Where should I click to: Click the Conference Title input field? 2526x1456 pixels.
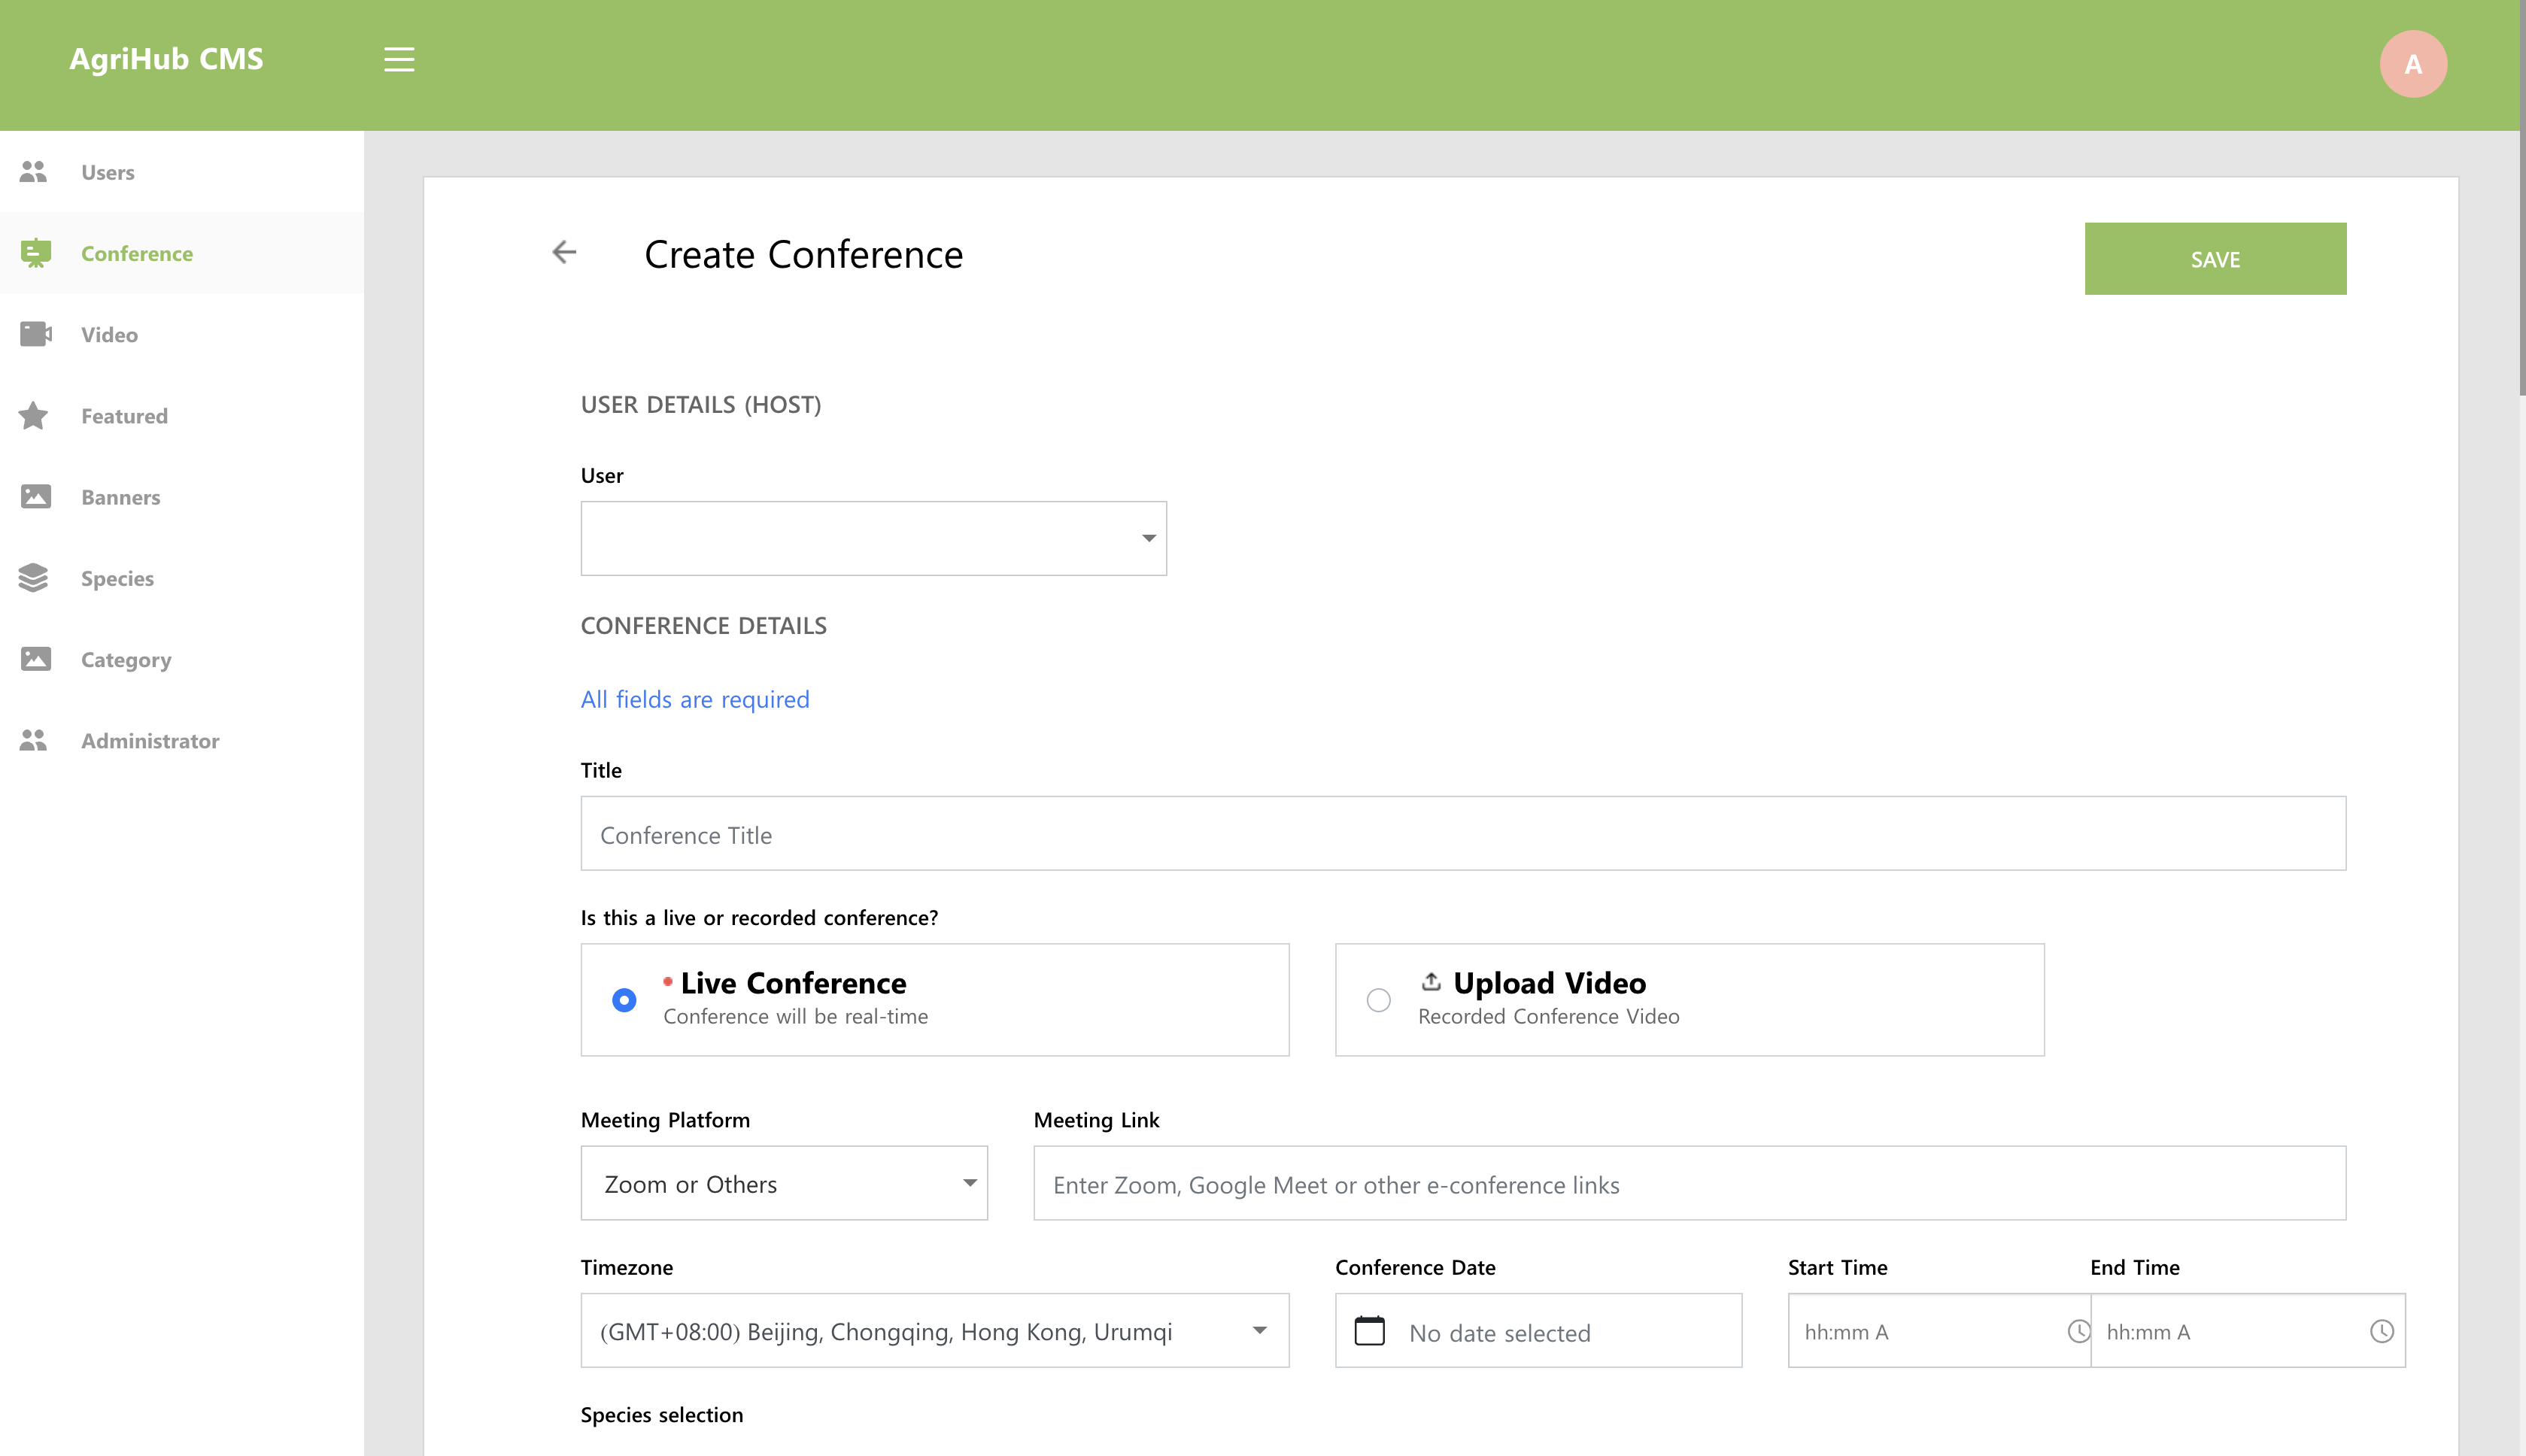1462,834
